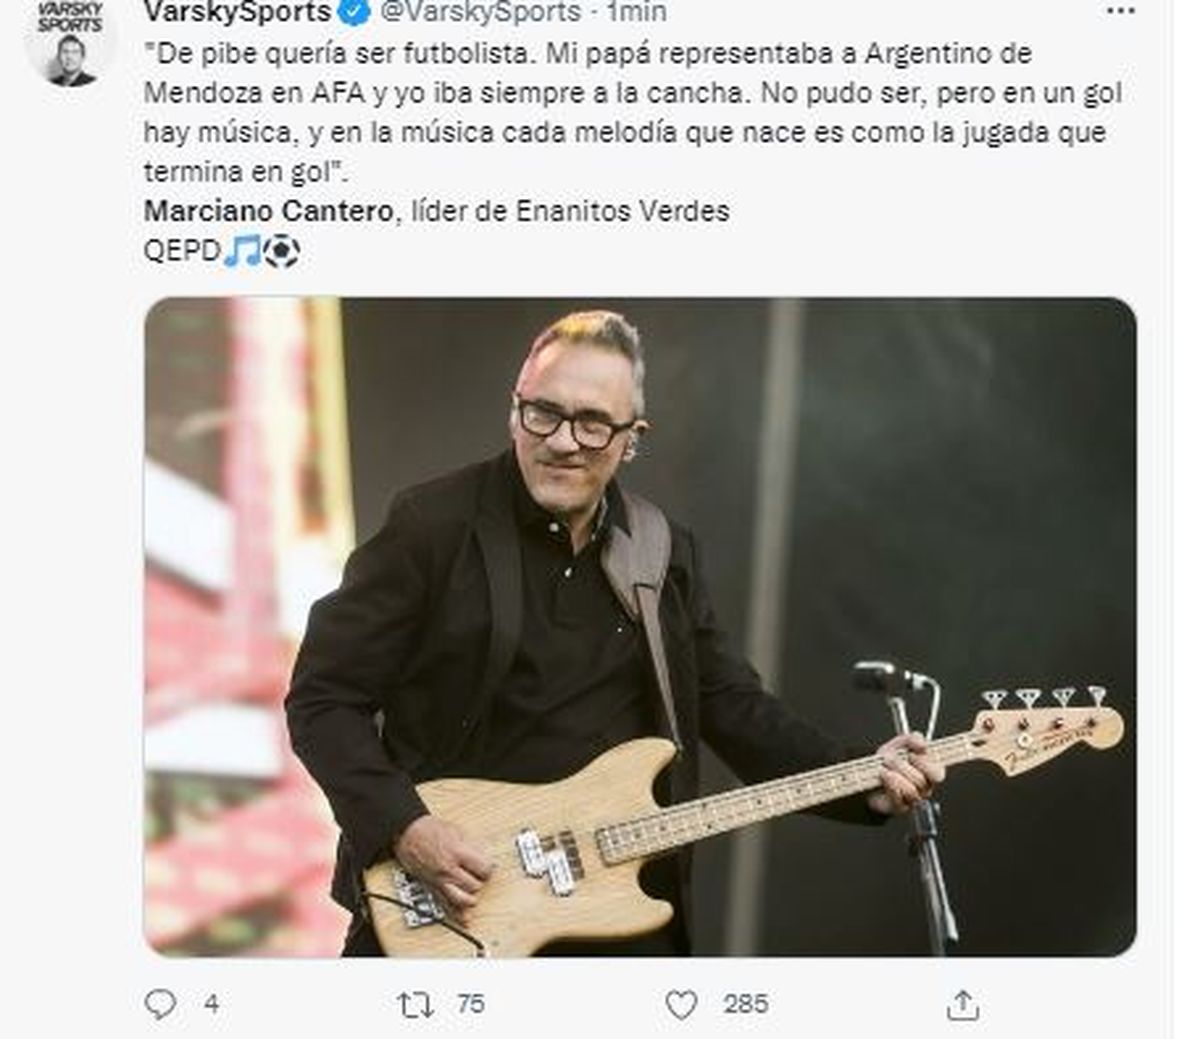Like the tweet with the heart icon
This screenshot has height=1039, width=1200.
pyautogui.click(x=681, y=1004)
